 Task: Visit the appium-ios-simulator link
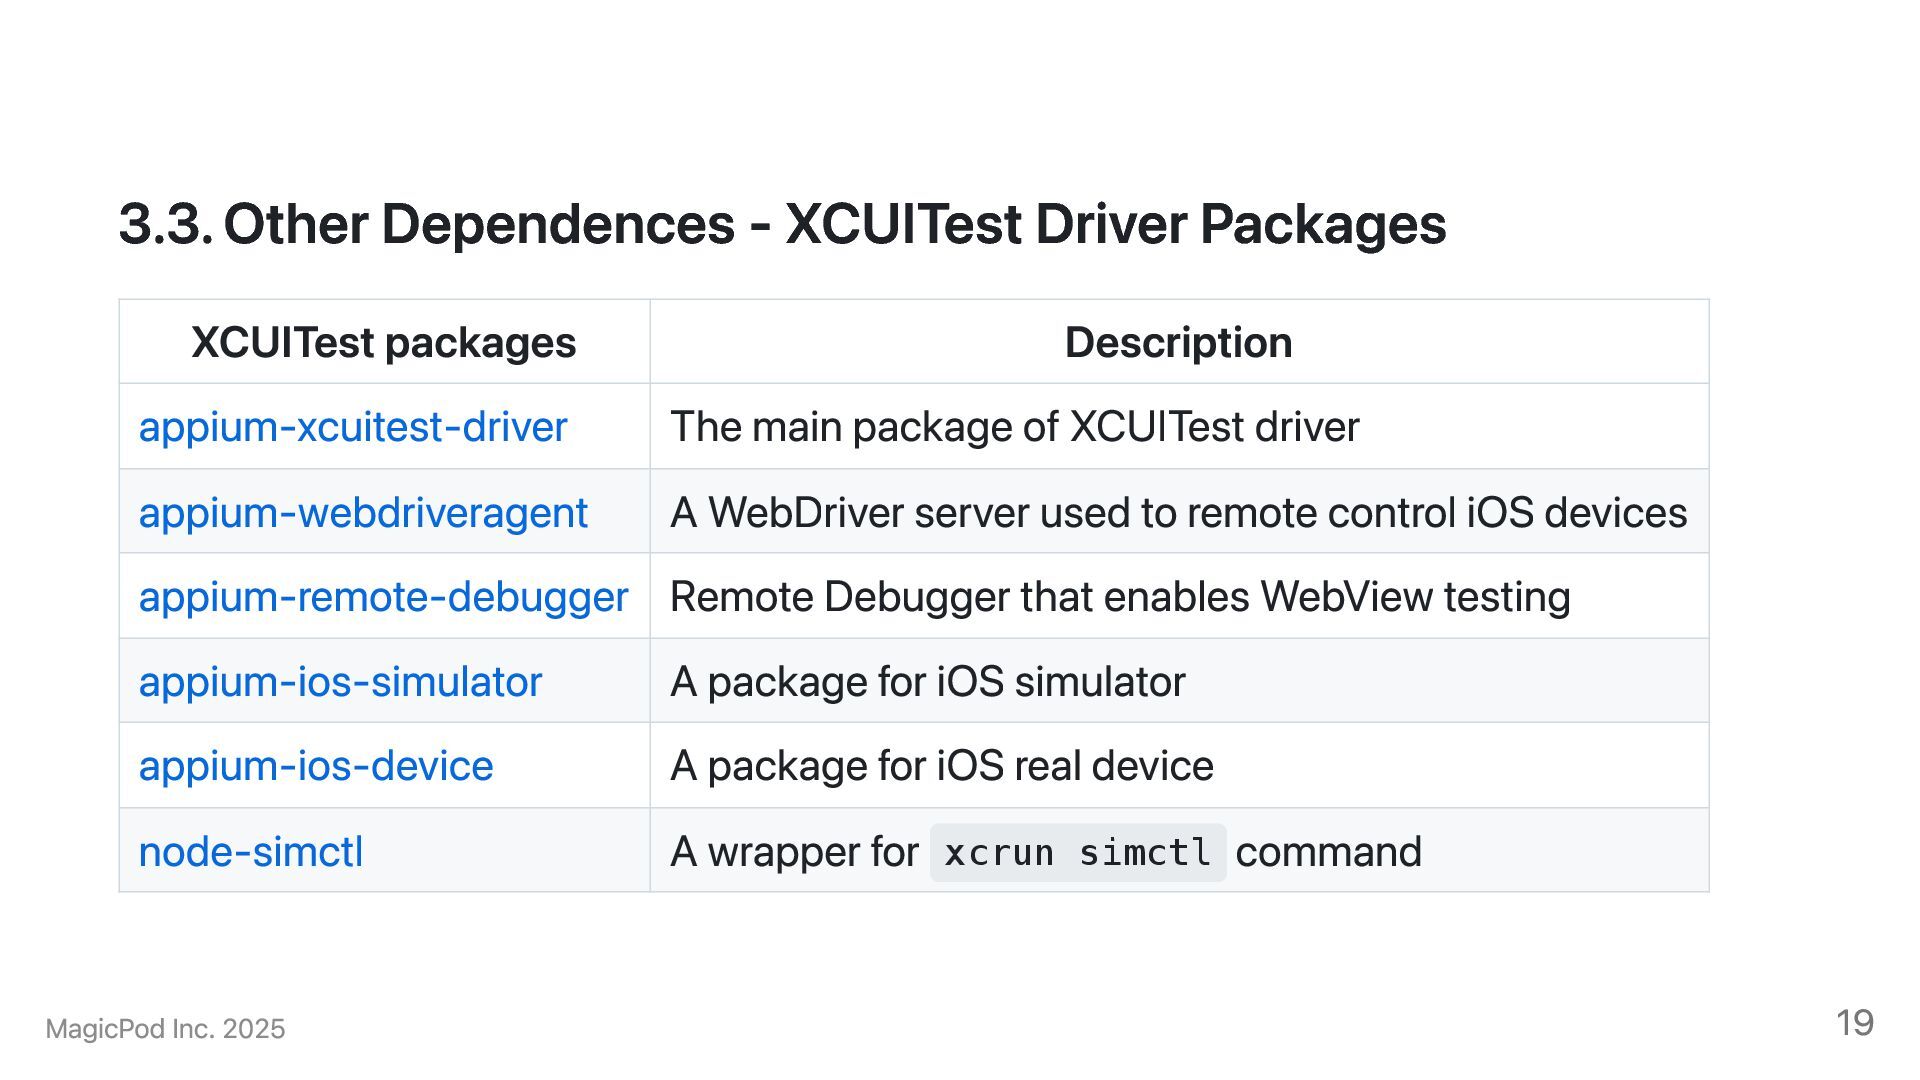pyautogui.click(x=340, y=682)
